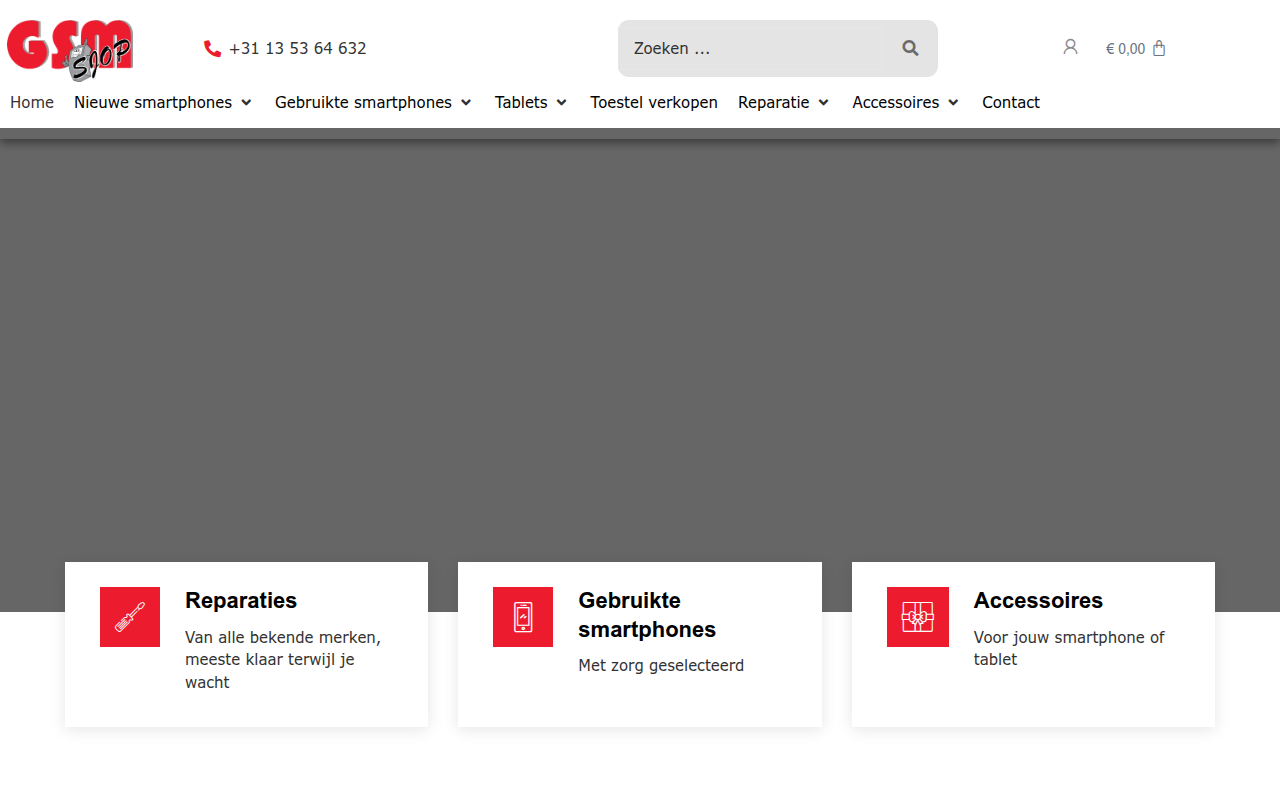Submit search with magnifier icon

[910, 48]
